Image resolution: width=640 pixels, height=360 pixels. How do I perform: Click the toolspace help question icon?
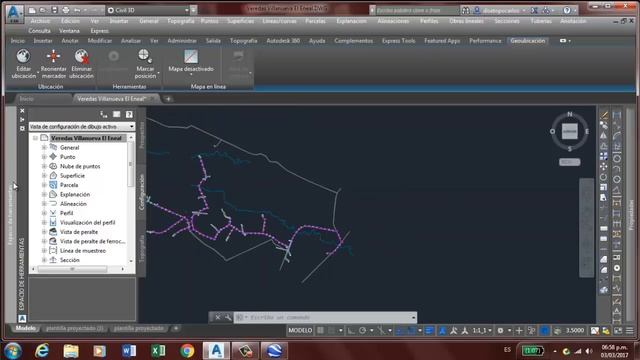click(x=129, y=115)
